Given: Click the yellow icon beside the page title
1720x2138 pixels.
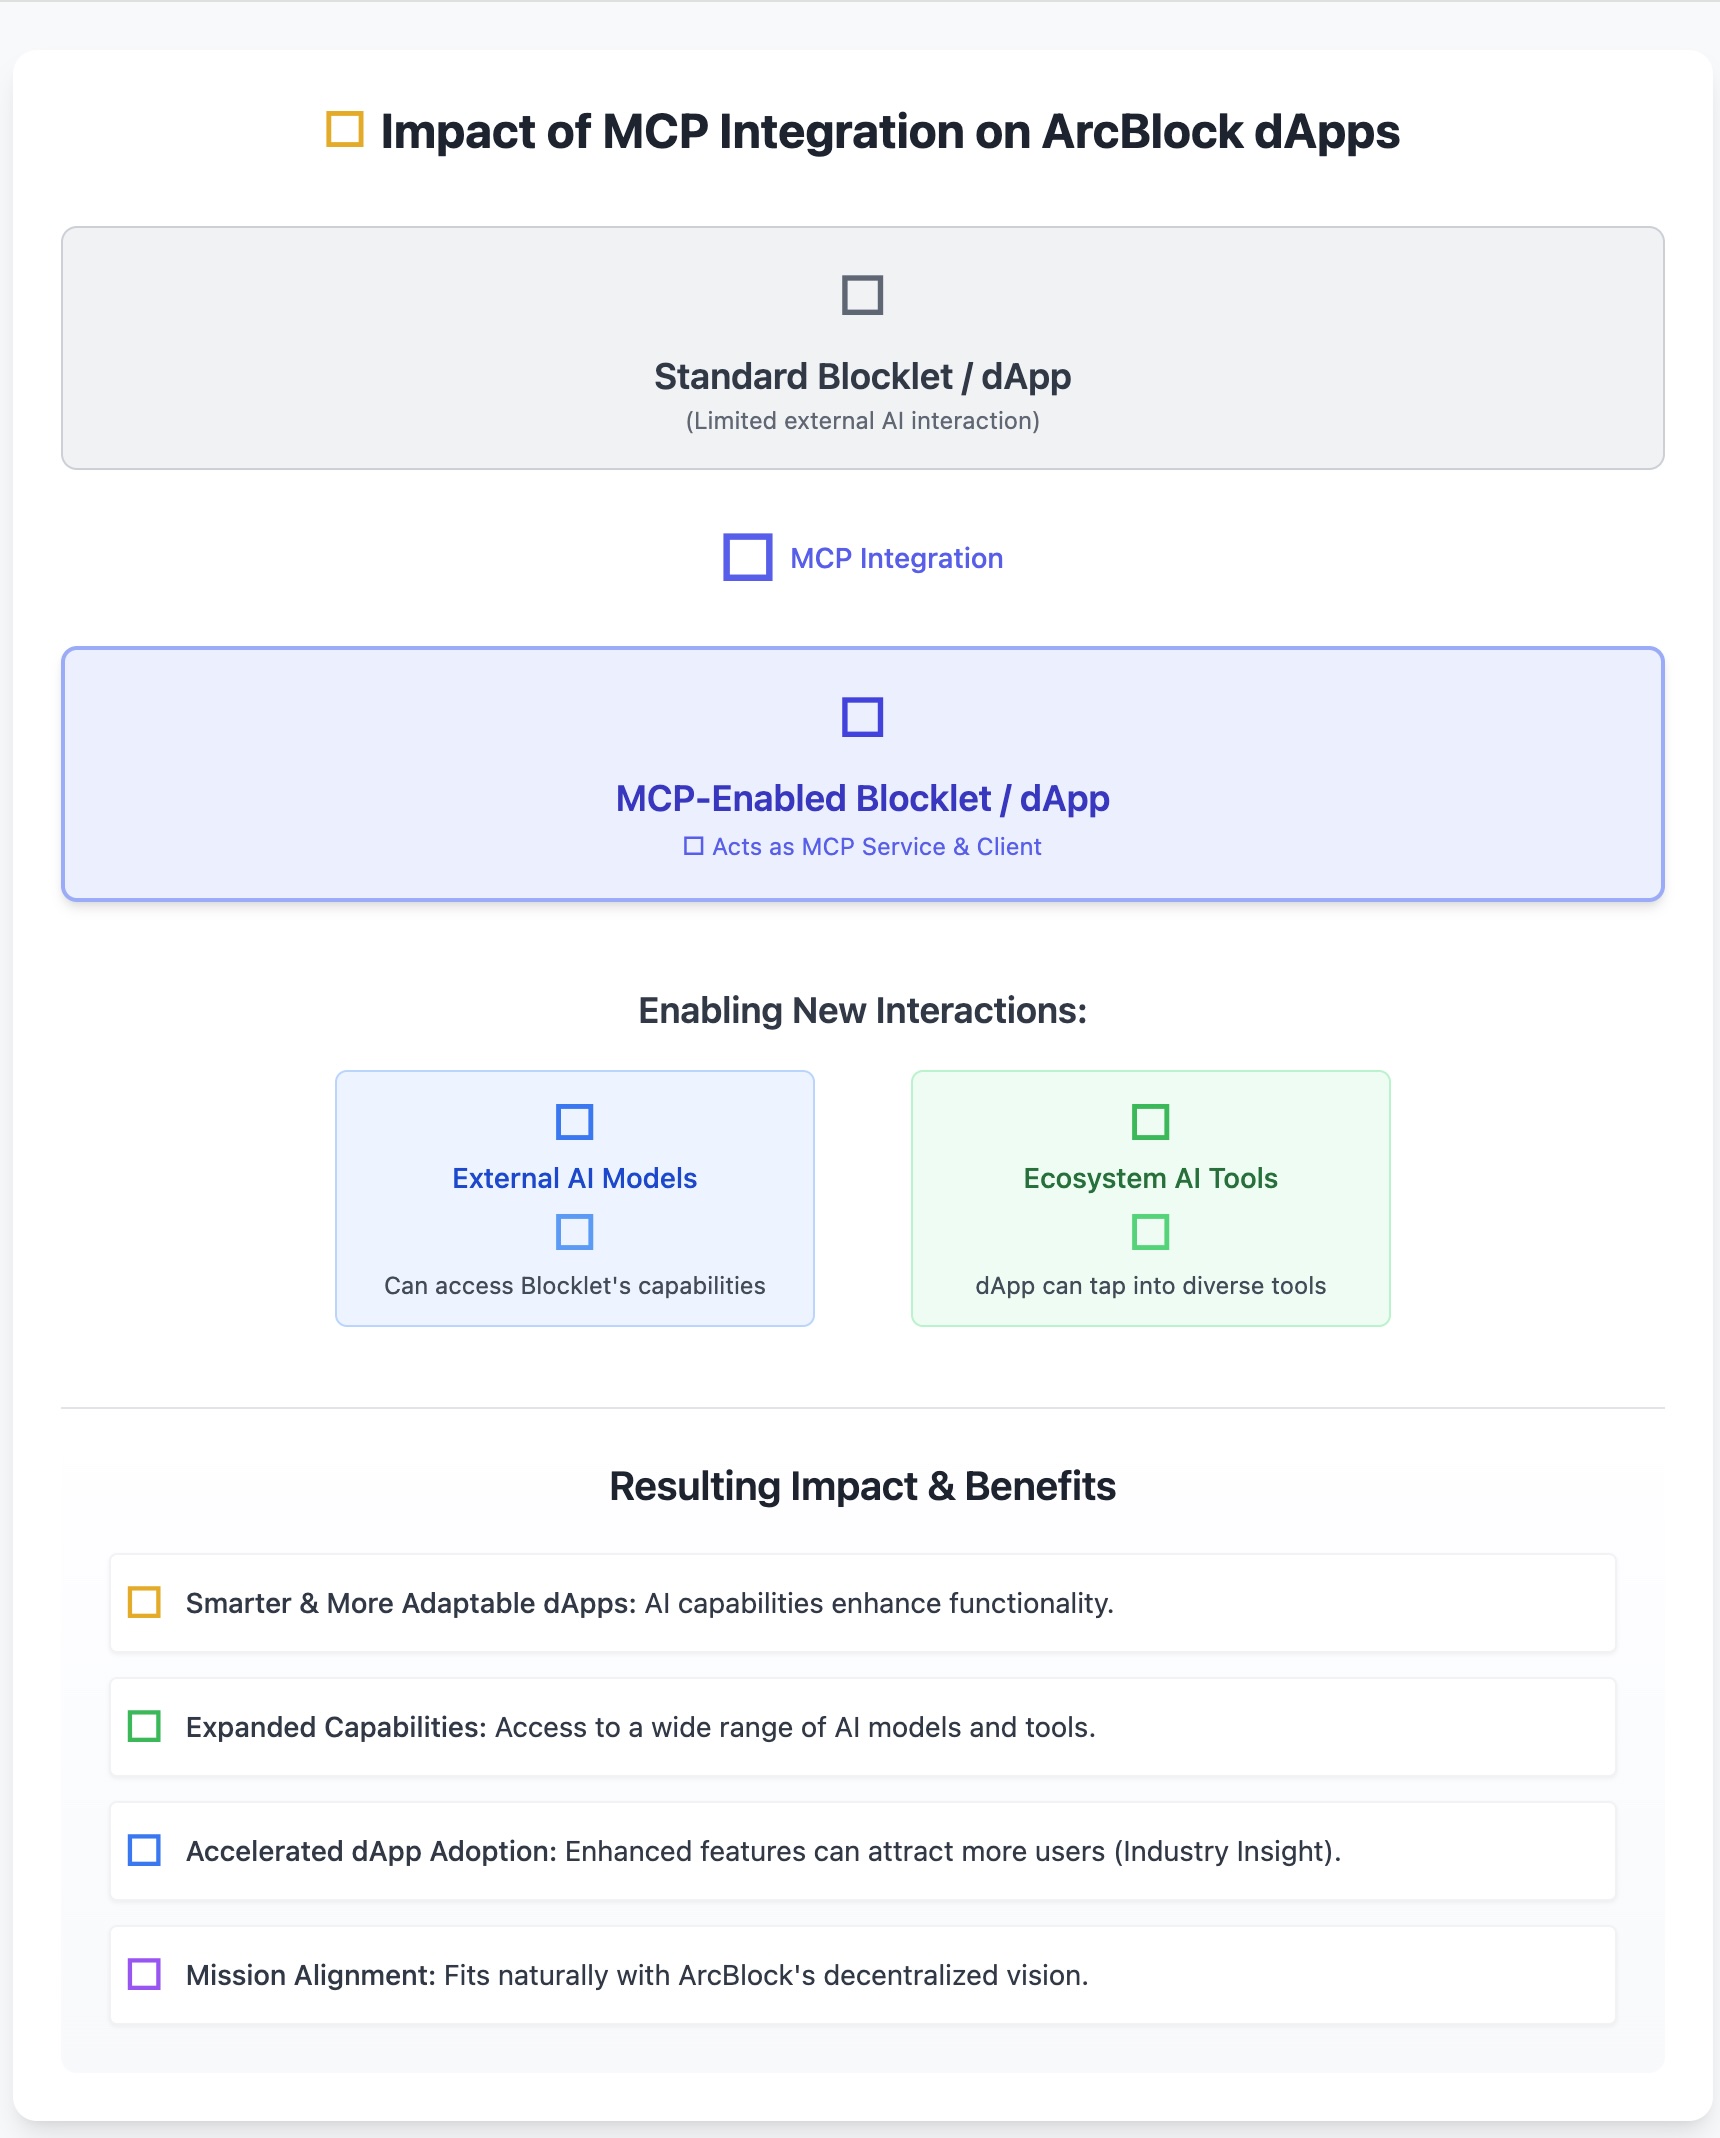Looking at the screenshot, I should pyautogui.click(x=345, y=130).
